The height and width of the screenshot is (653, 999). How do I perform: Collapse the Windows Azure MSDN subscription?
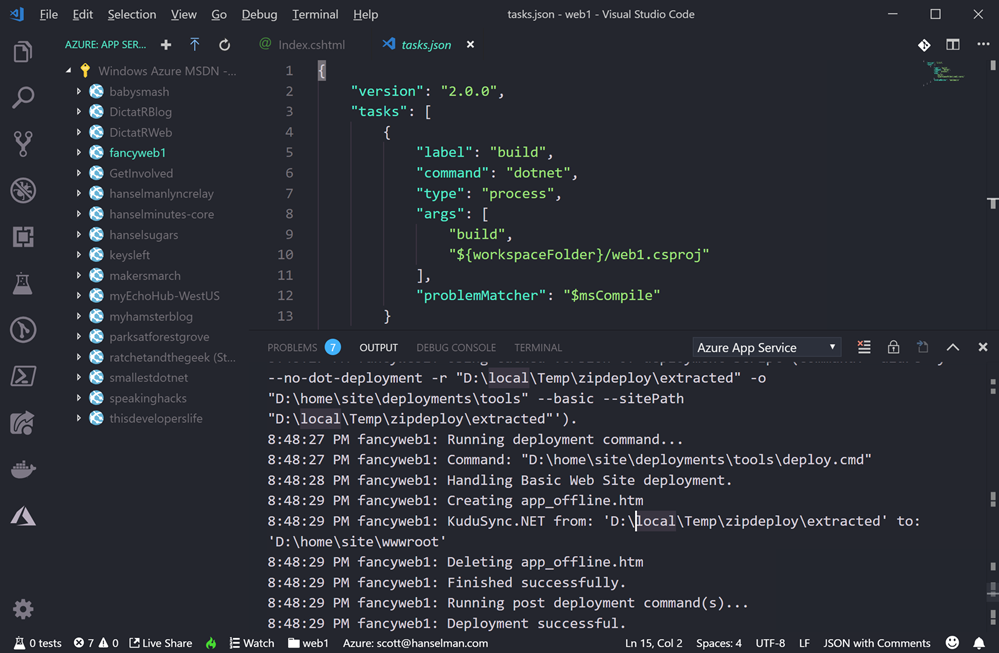68,71
